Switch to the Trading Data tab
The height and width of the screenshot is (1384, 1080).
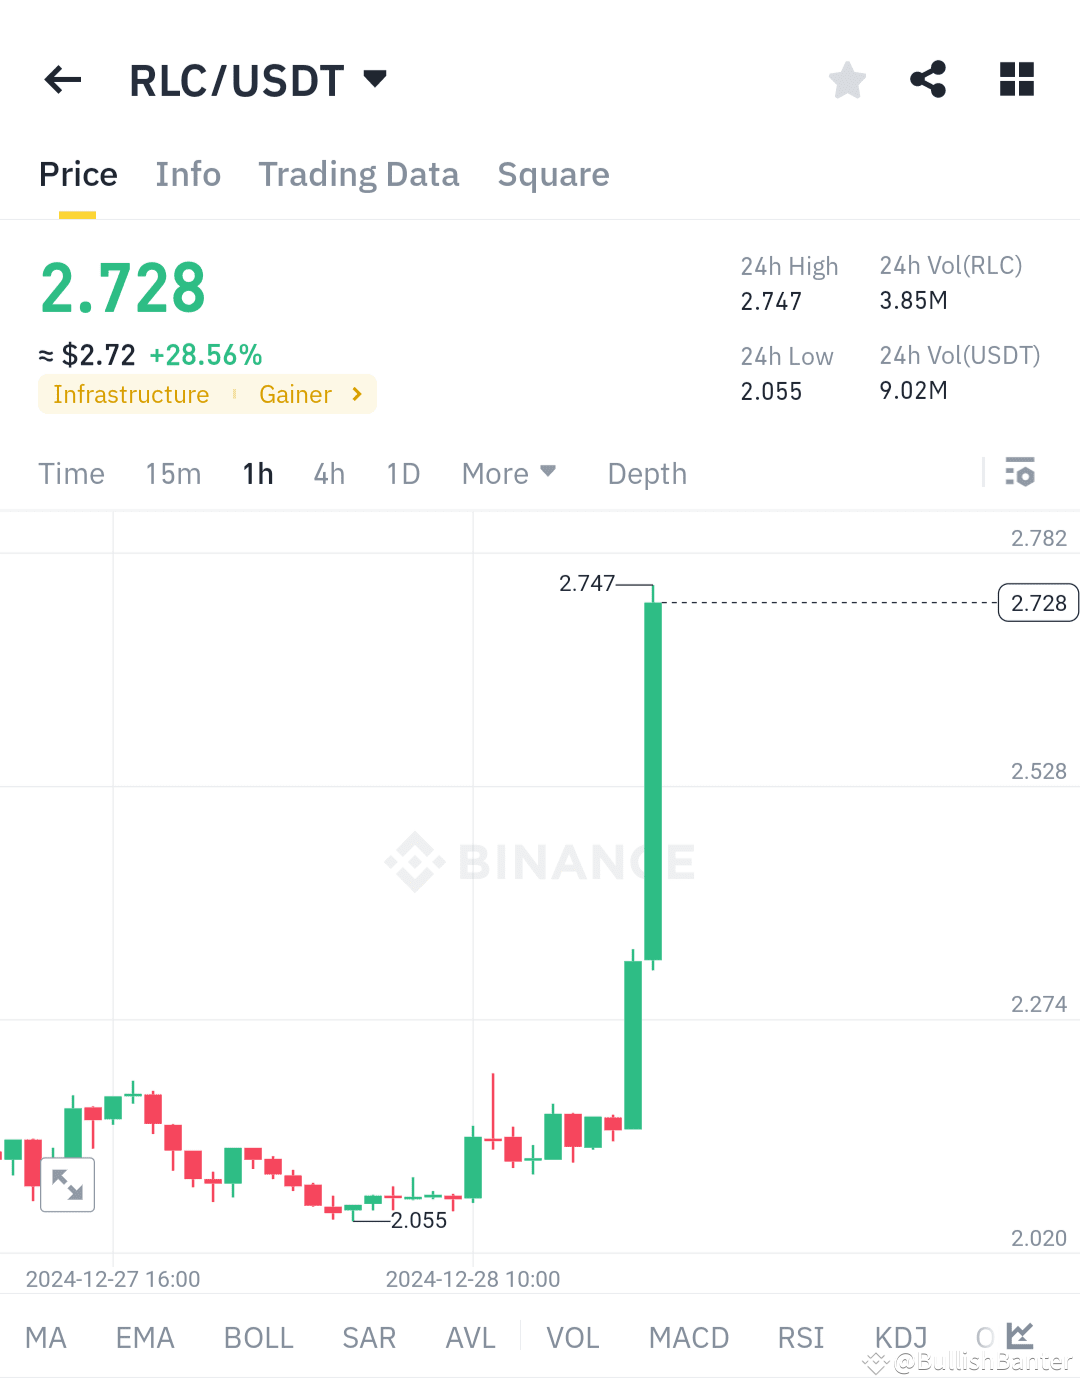coord(359,174)
